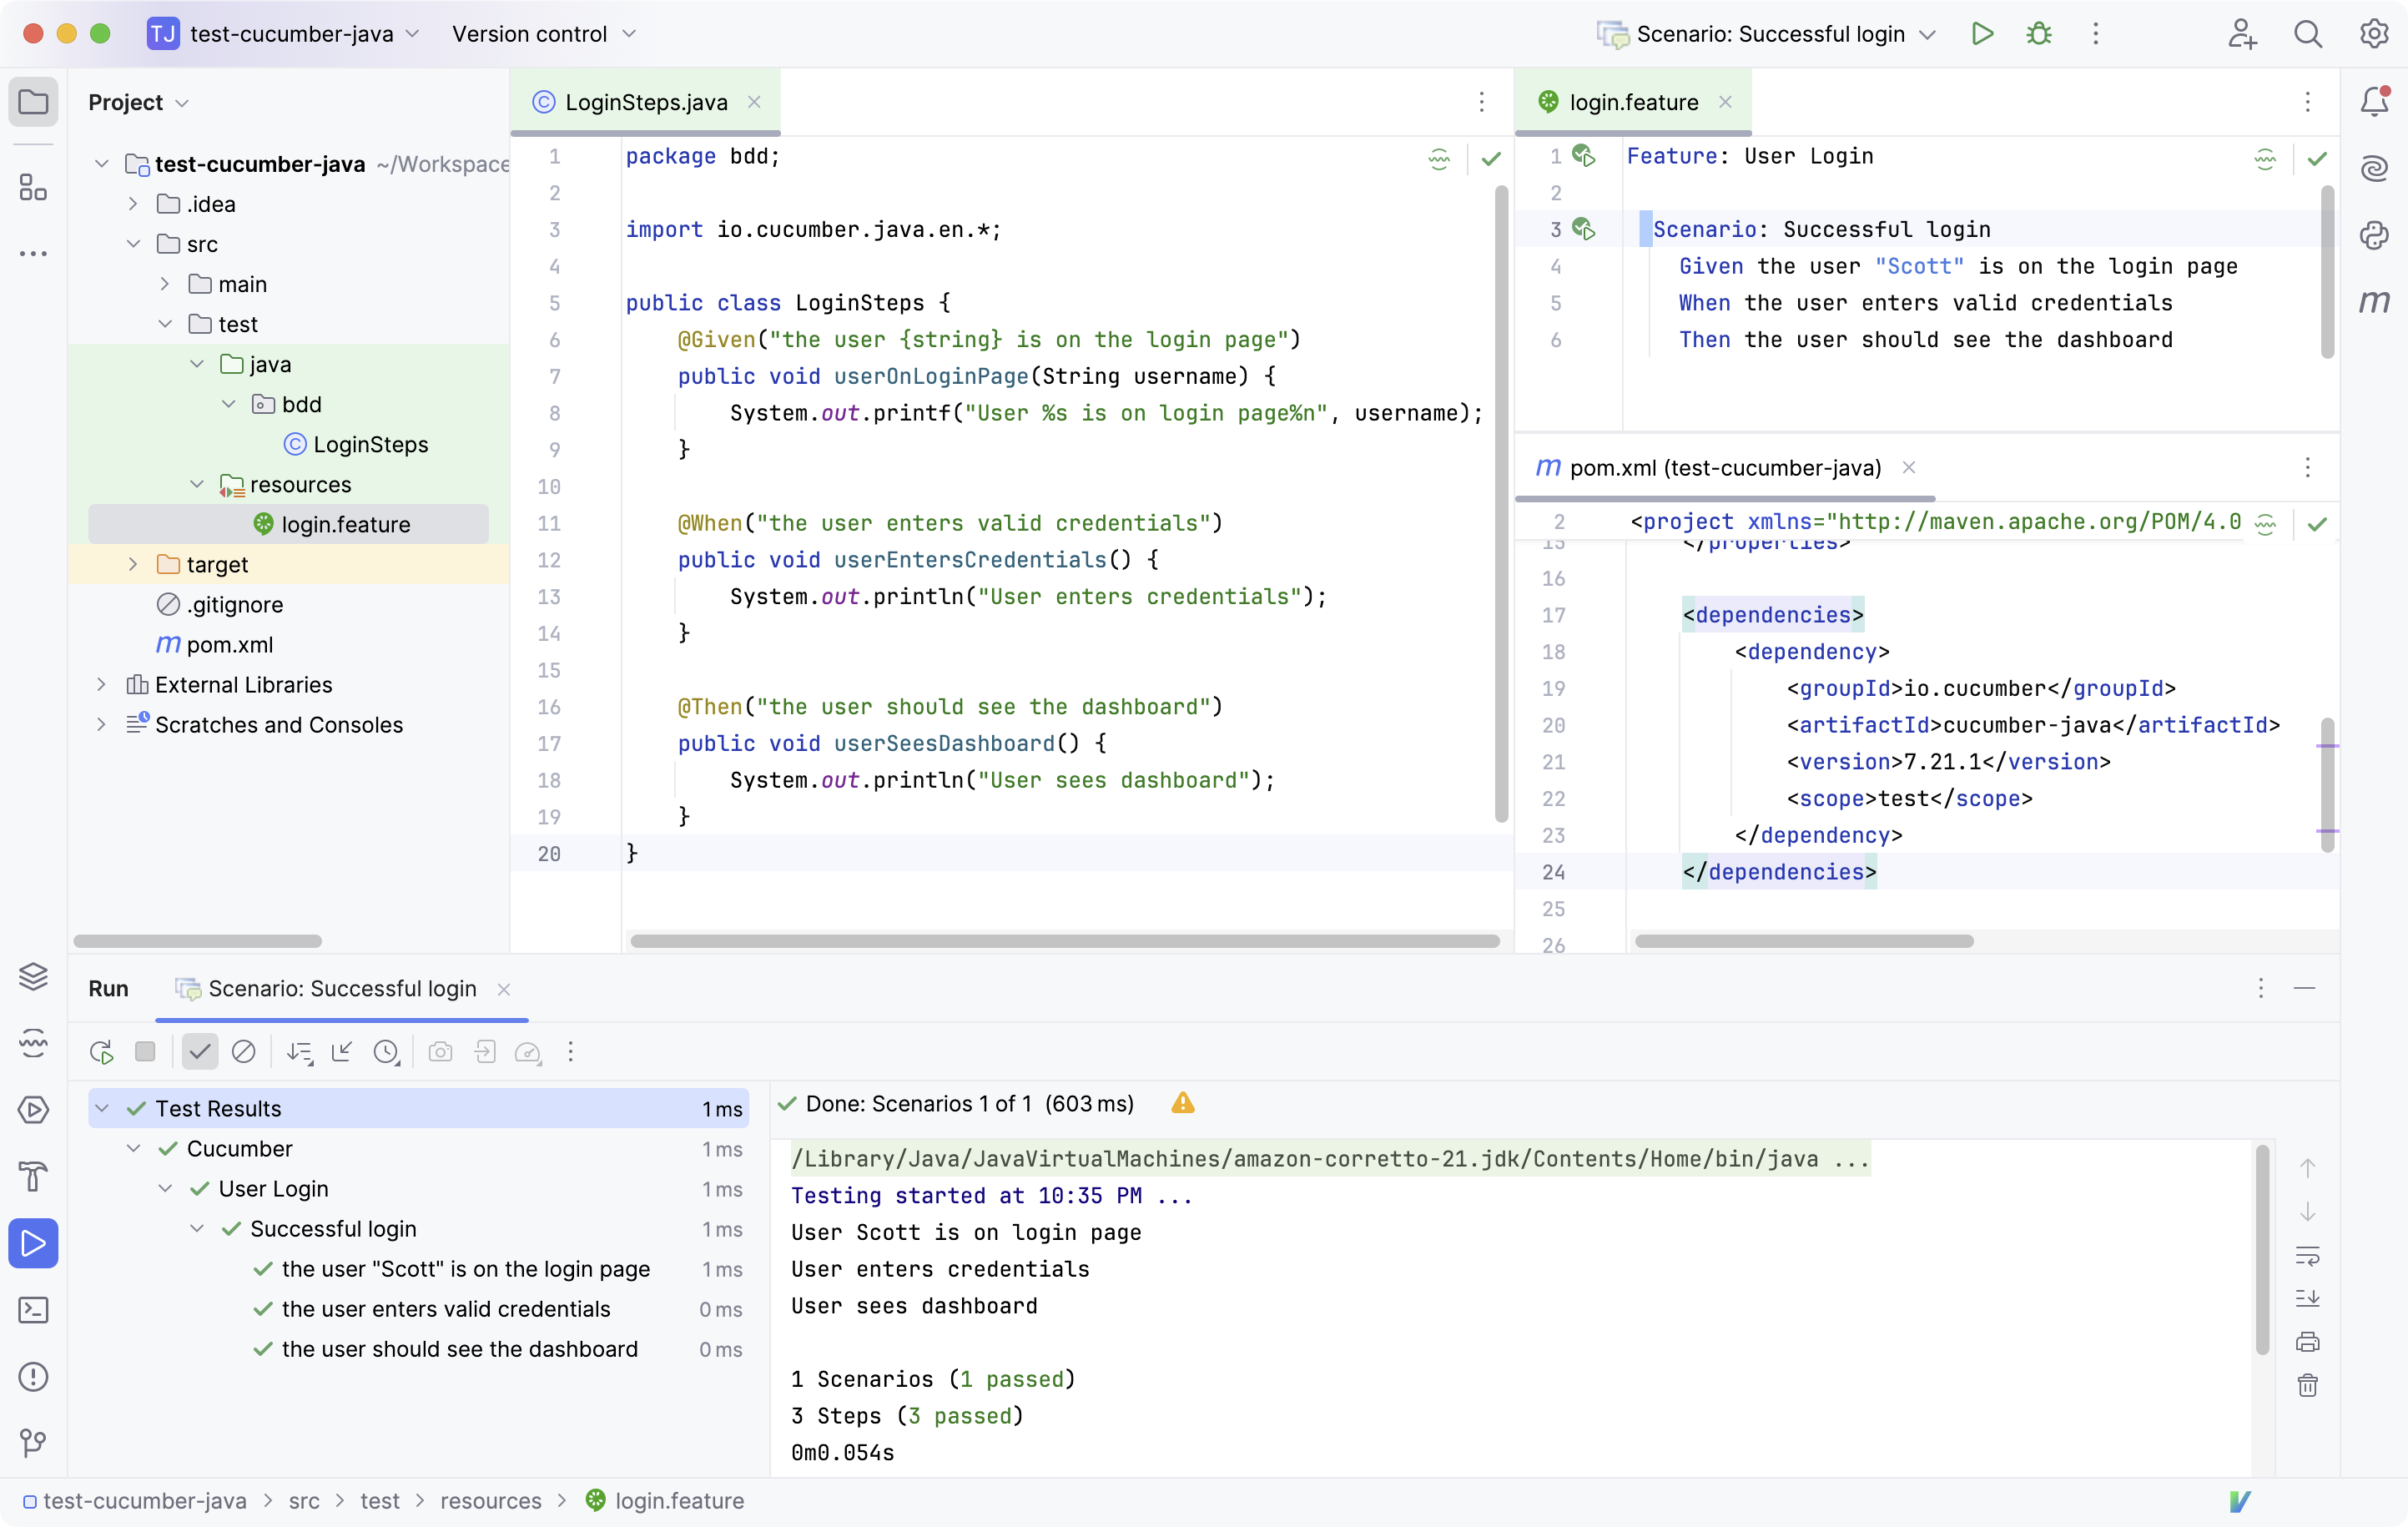Toggle Show Ignored tests button
The image size is (2408, 1527).
pos(243,1052)
